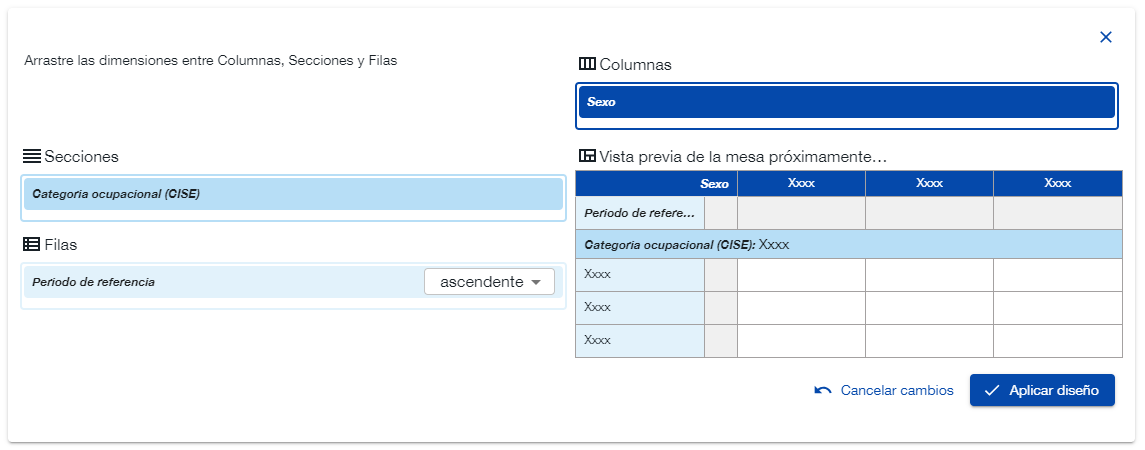The height and width of the screenshot is (450, 1145).
Task: Click the Filas table icon
Action: (x=31, y=245)
